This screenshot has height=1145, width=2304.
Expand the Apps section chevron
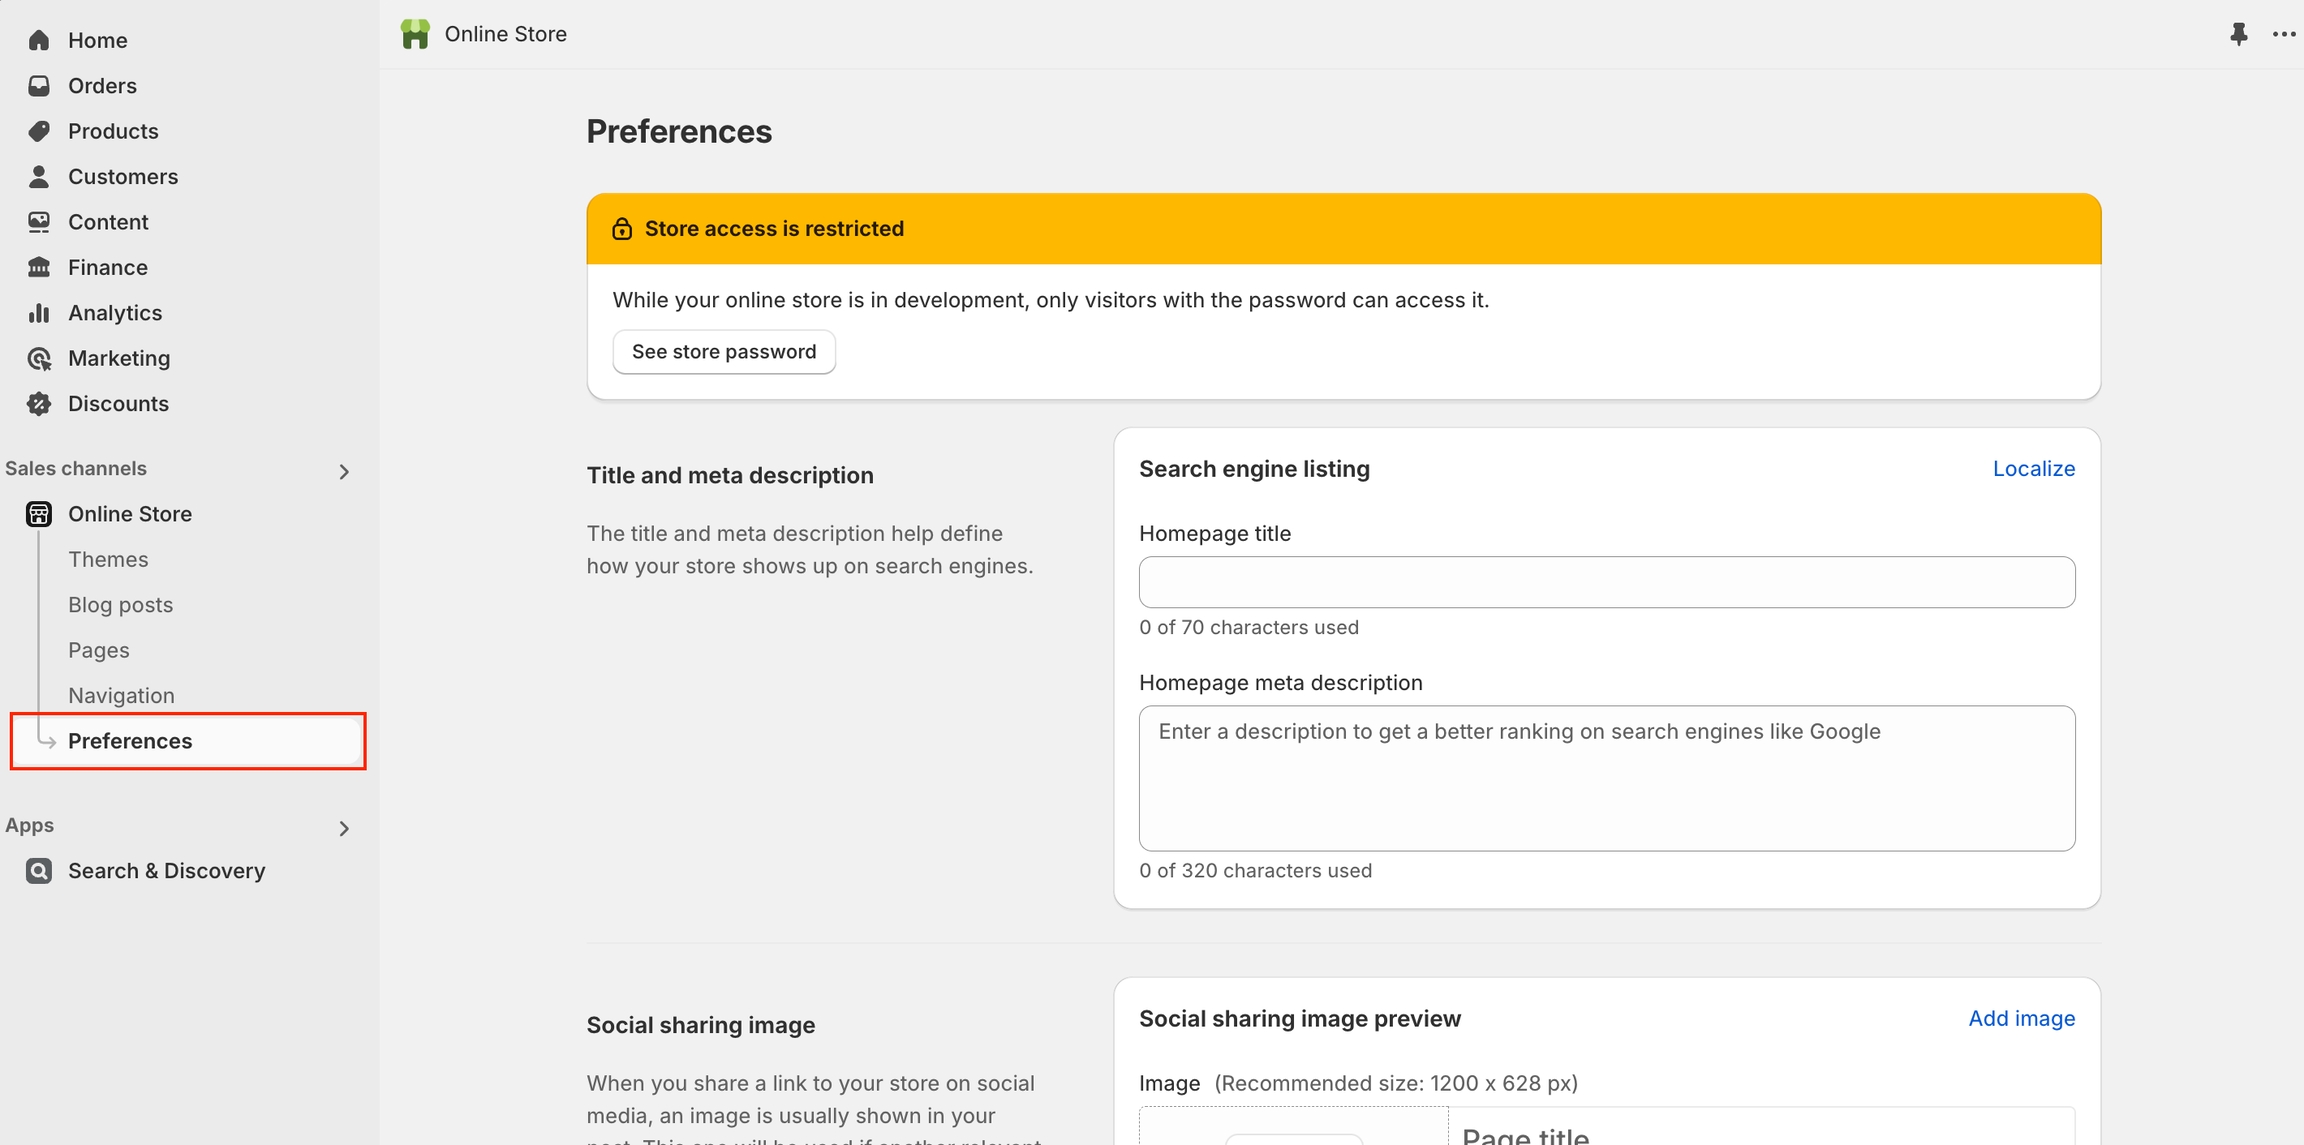[344, 828]
